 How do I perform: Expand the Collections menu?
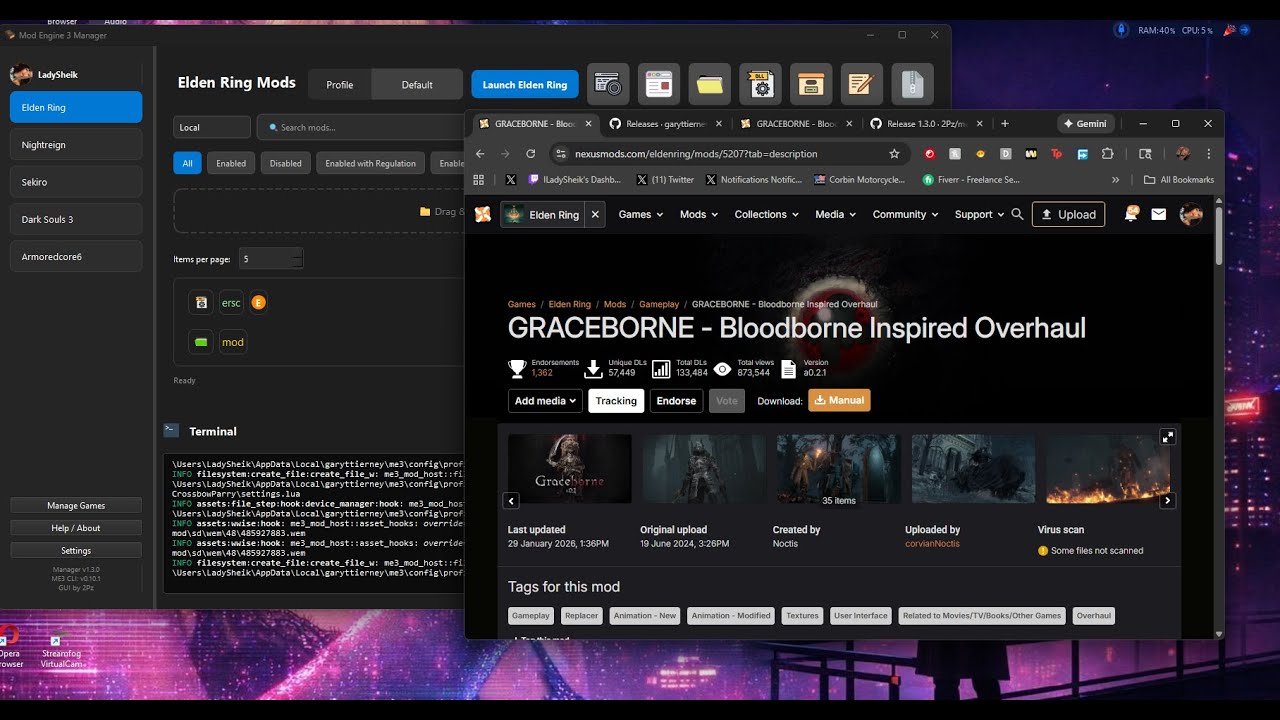point(767,214)
